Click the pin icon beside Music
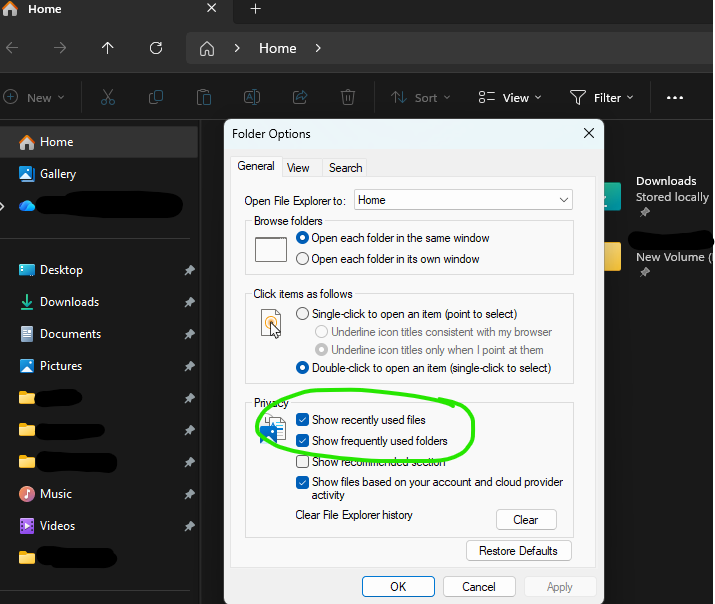This screenshot has height=604, width=715. click(189, 494)
